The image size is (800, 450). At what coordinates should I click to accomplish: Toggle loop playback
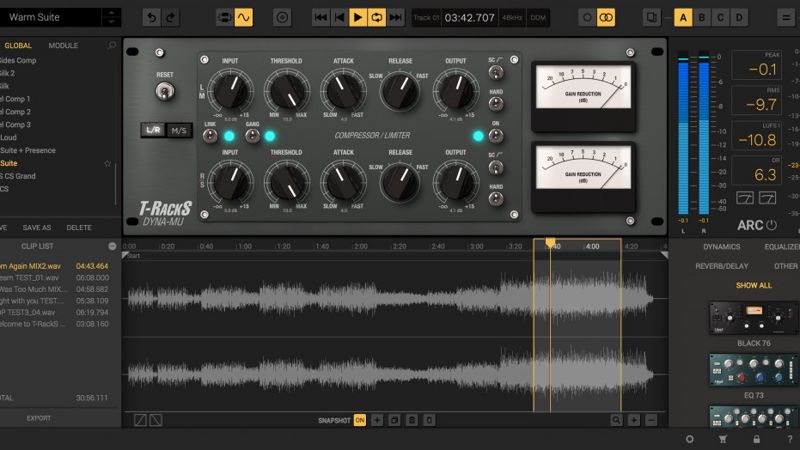[x=377, y=18]
